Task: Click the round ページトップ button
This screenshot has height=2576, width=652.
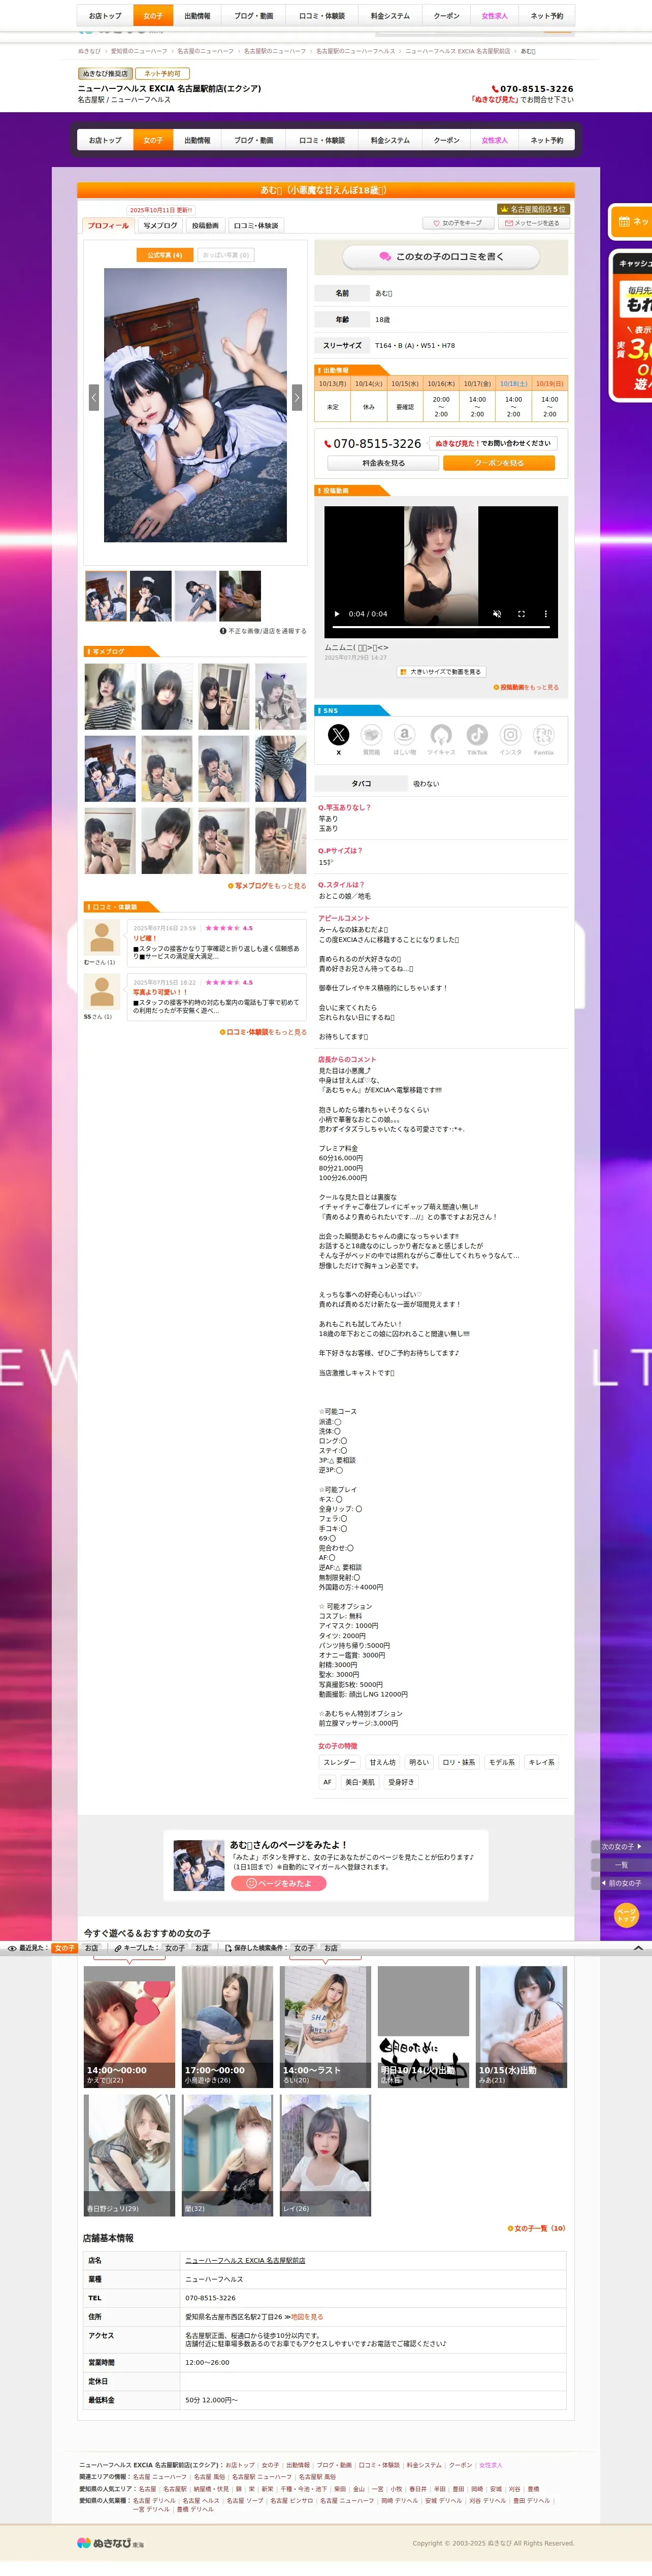Action: (626, 1914)
